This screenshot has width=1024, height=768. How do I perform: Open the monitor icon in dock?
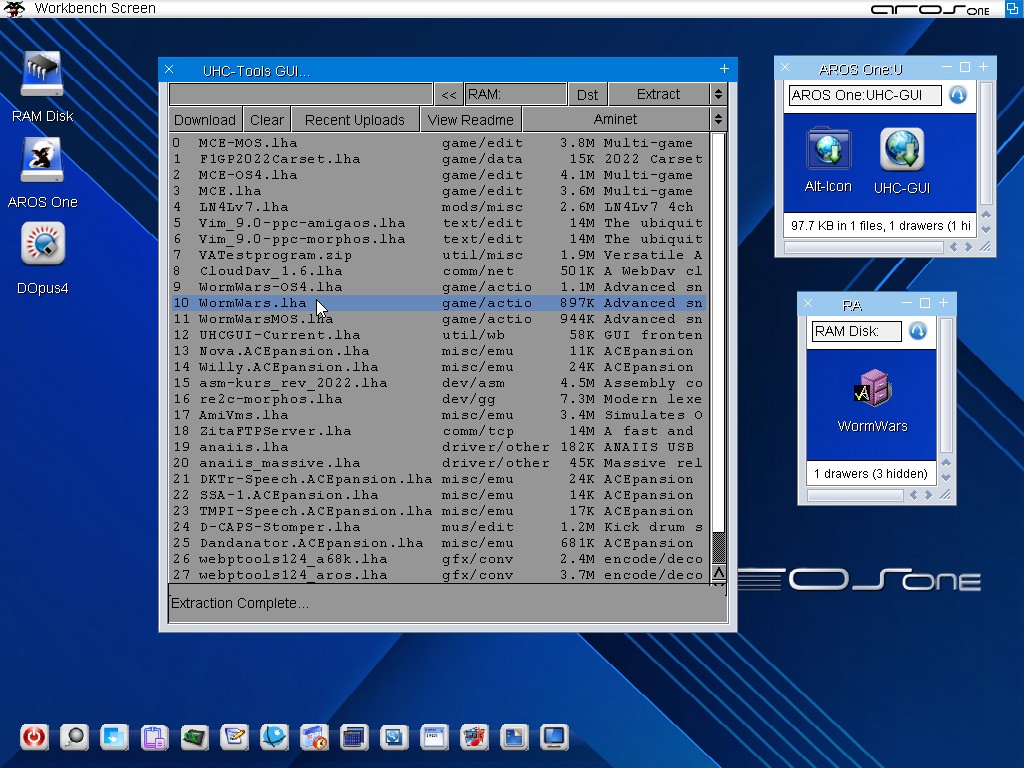click(554, 738)
